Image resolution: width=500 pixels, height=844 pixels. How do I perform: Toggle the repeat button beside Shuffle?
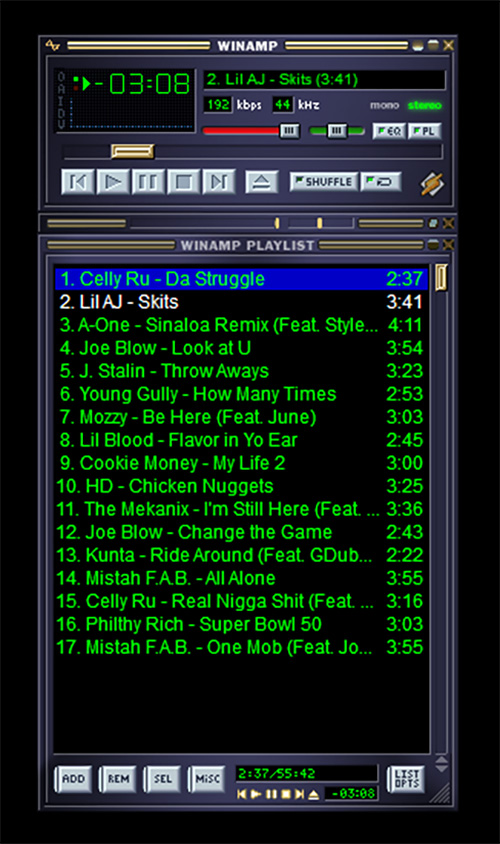point(382,181)
